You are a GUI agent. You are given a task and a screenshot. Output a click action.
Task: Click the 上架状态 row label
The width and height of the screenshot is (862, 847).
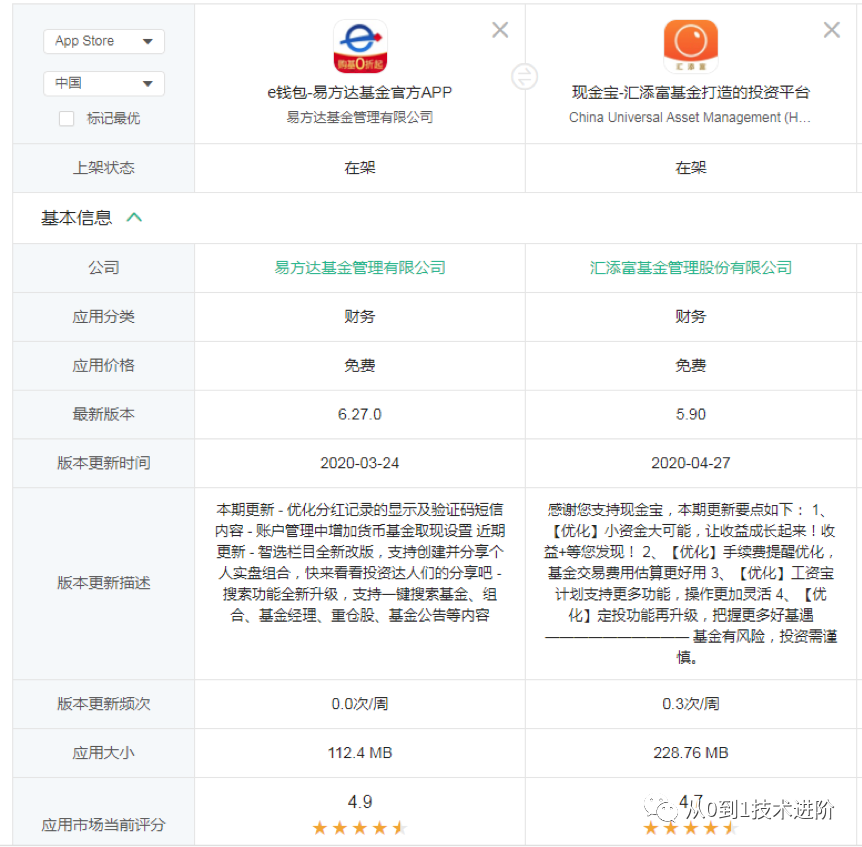pos(104,168)
